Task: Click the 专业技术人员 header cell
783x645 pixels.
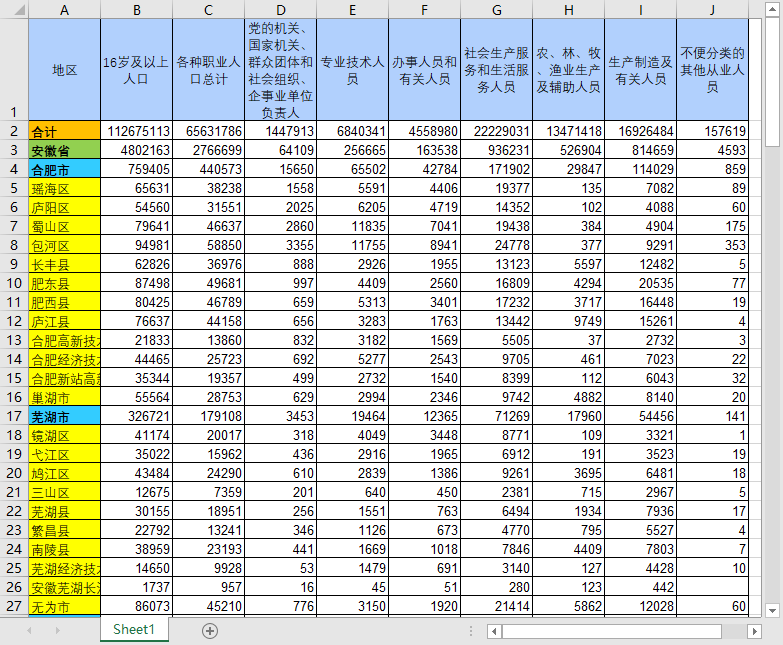Action: [x=353, y=70]
